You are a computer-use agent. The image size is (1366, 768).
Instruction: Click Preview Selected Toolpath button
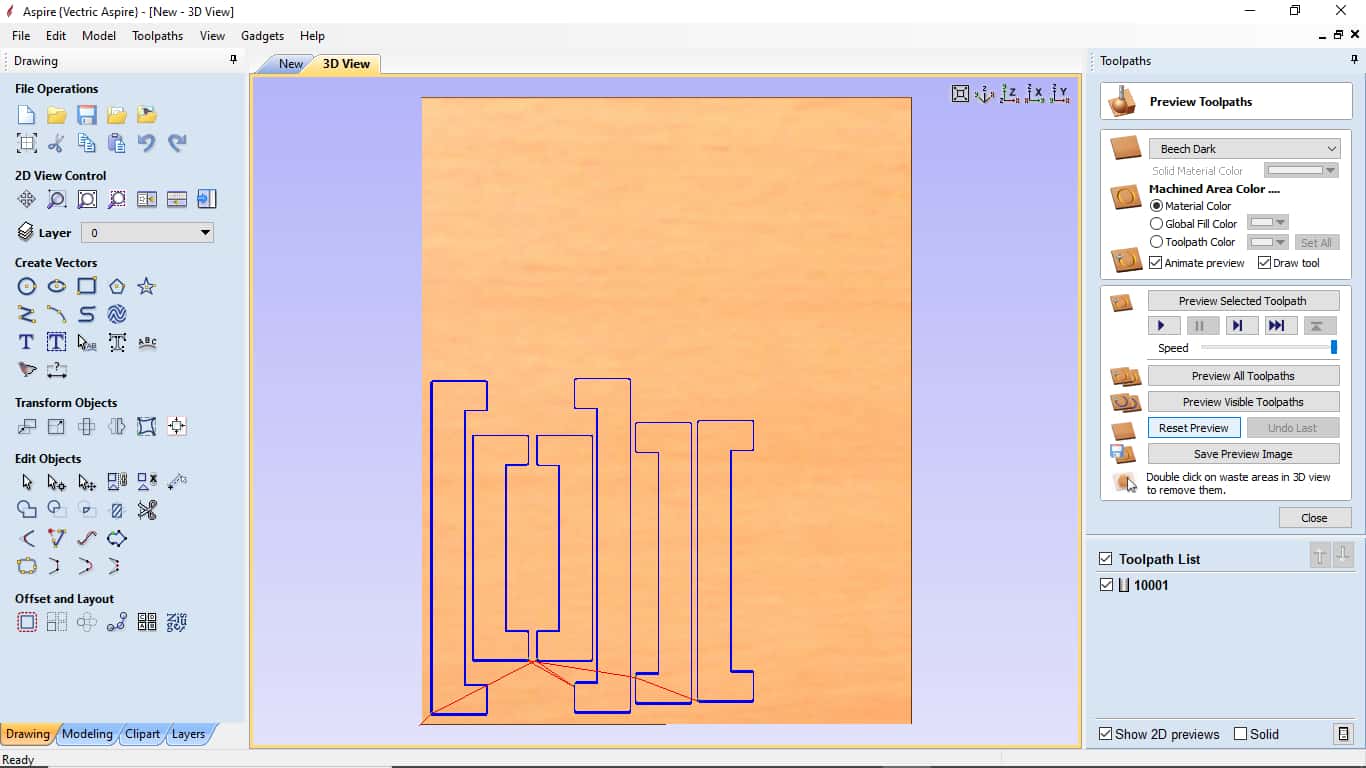coord(1243,301)
